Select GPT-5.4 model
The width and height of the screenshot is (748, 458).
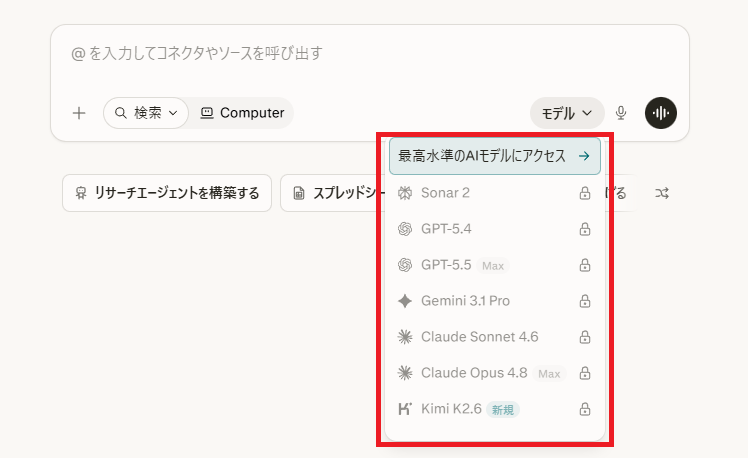point(495,229)
